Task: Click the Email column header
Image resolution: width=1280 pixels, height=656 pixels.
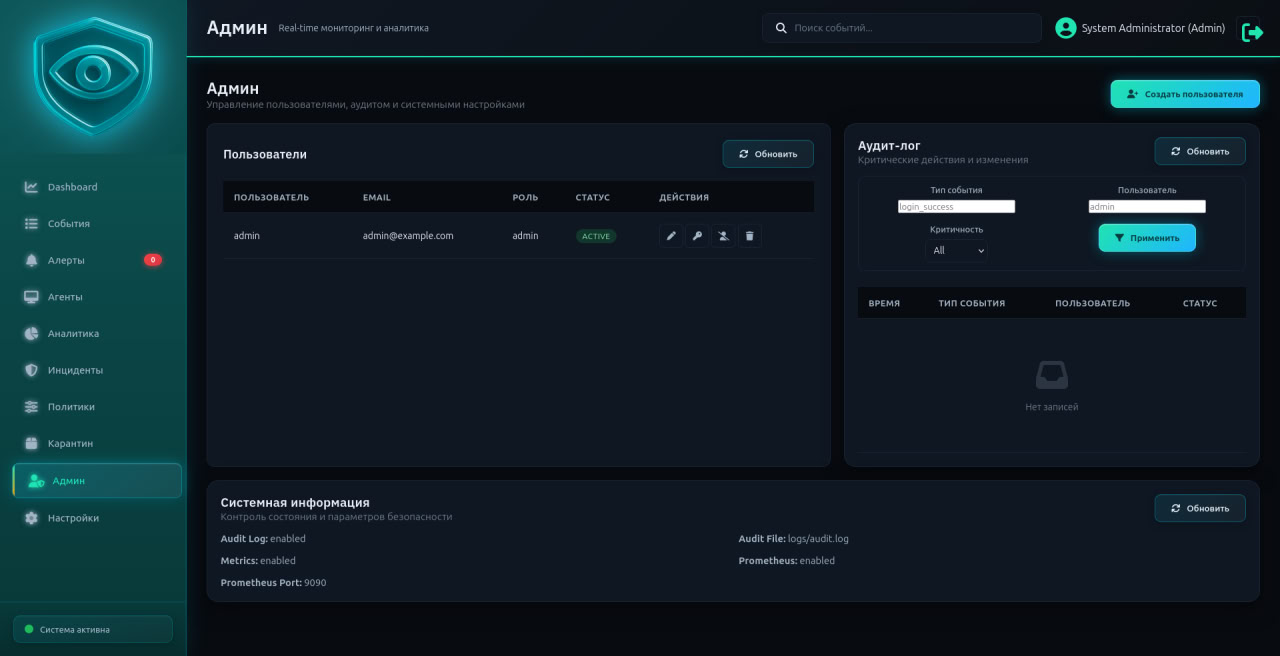Action: coord(377,197)
